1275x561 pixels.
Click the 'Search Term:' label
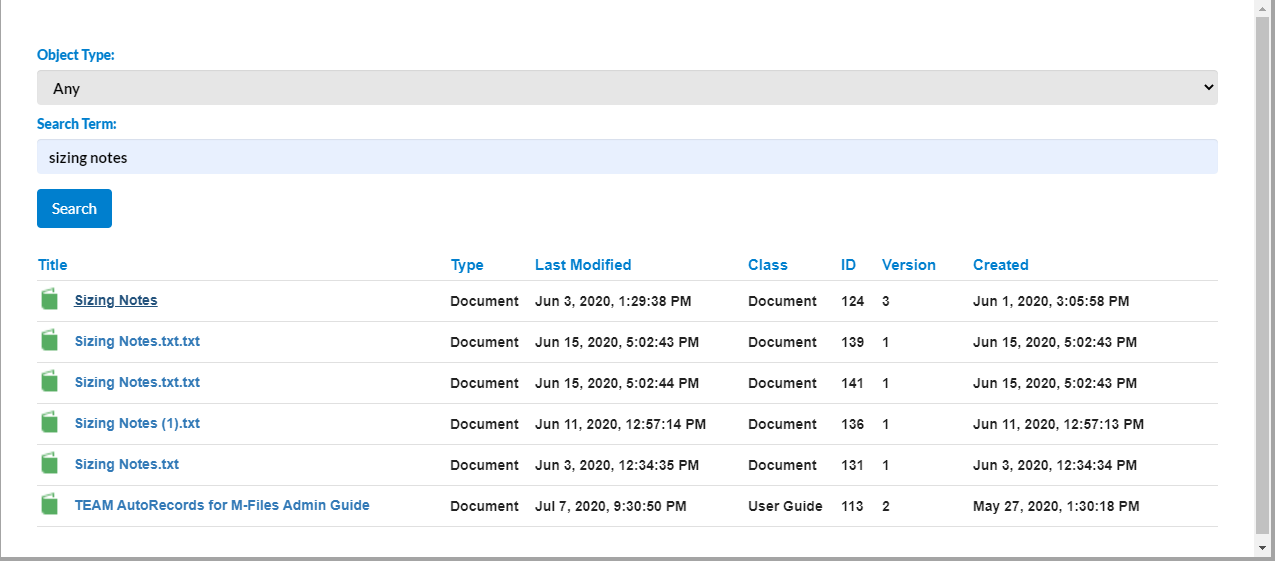[77, 124]
